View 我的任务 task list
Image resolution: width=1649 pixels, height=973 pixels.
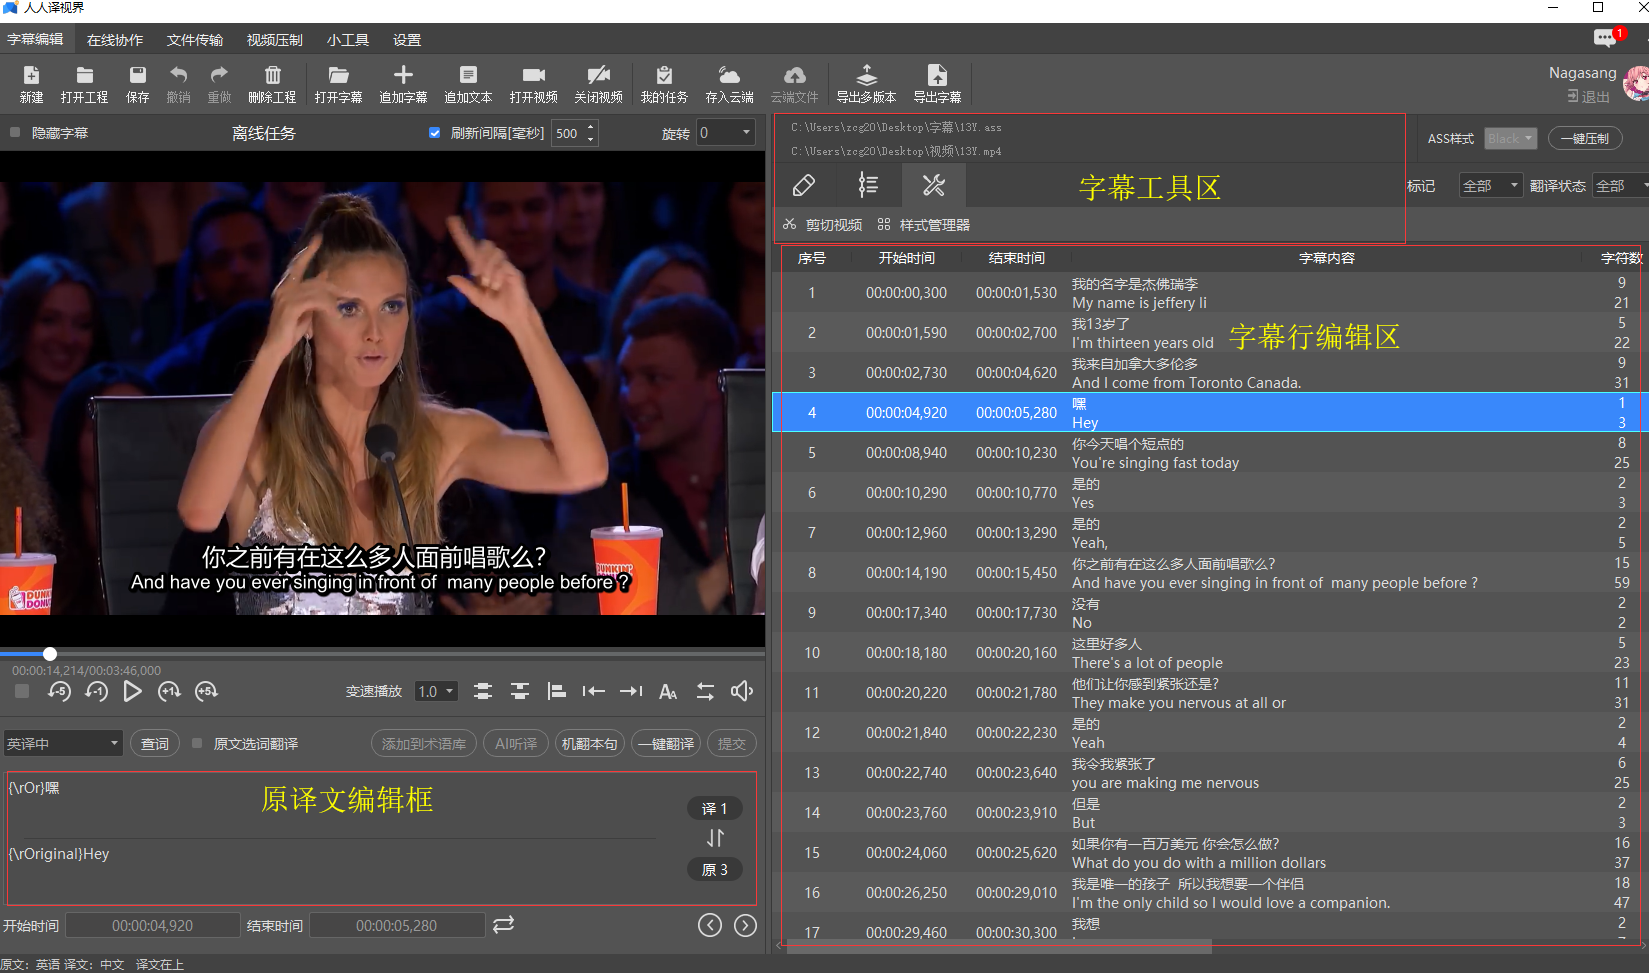[x=664, y=84]
